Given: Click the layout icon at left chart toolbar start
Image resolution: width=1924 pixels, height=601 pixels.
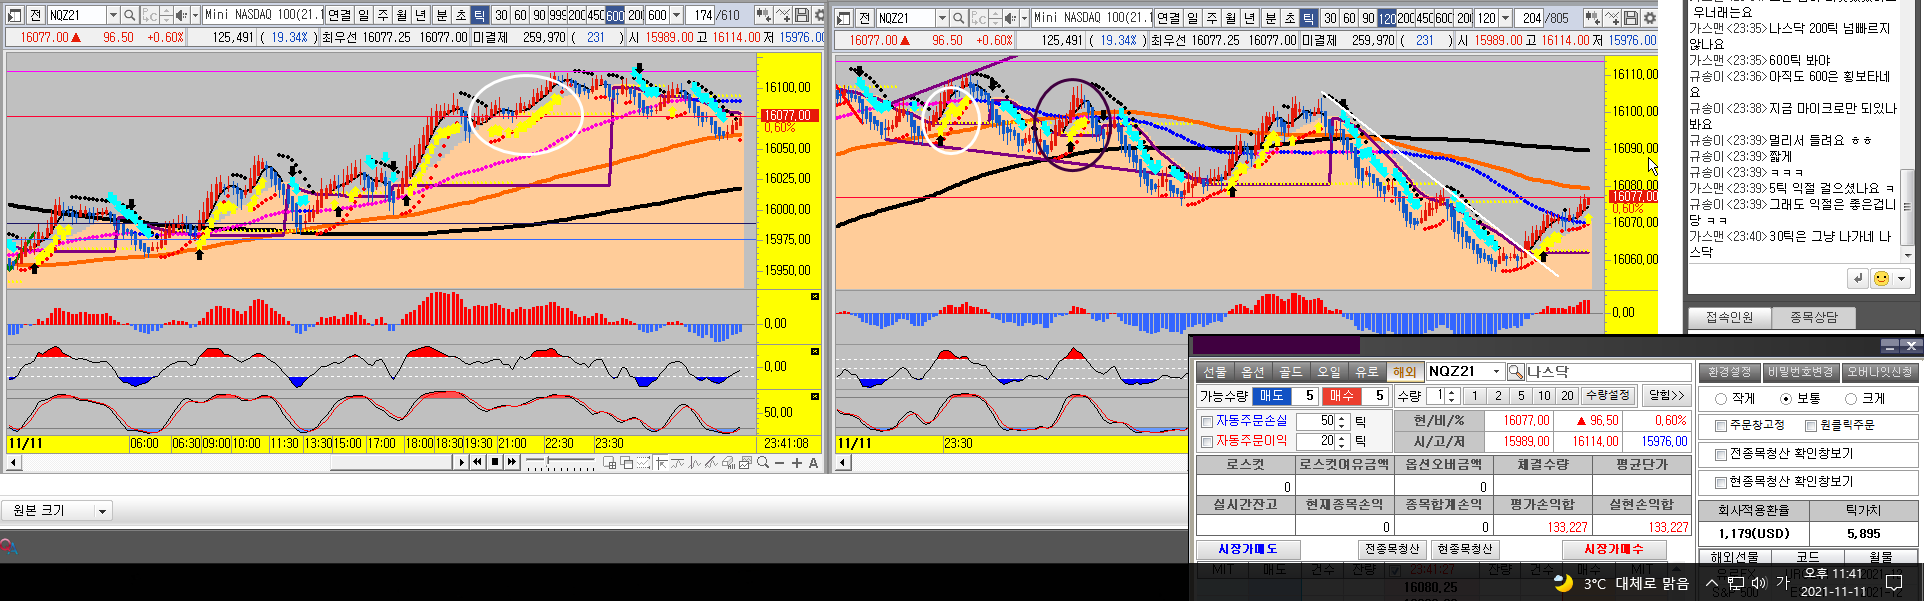Looking at the screenshot, I should click(14, 15).
